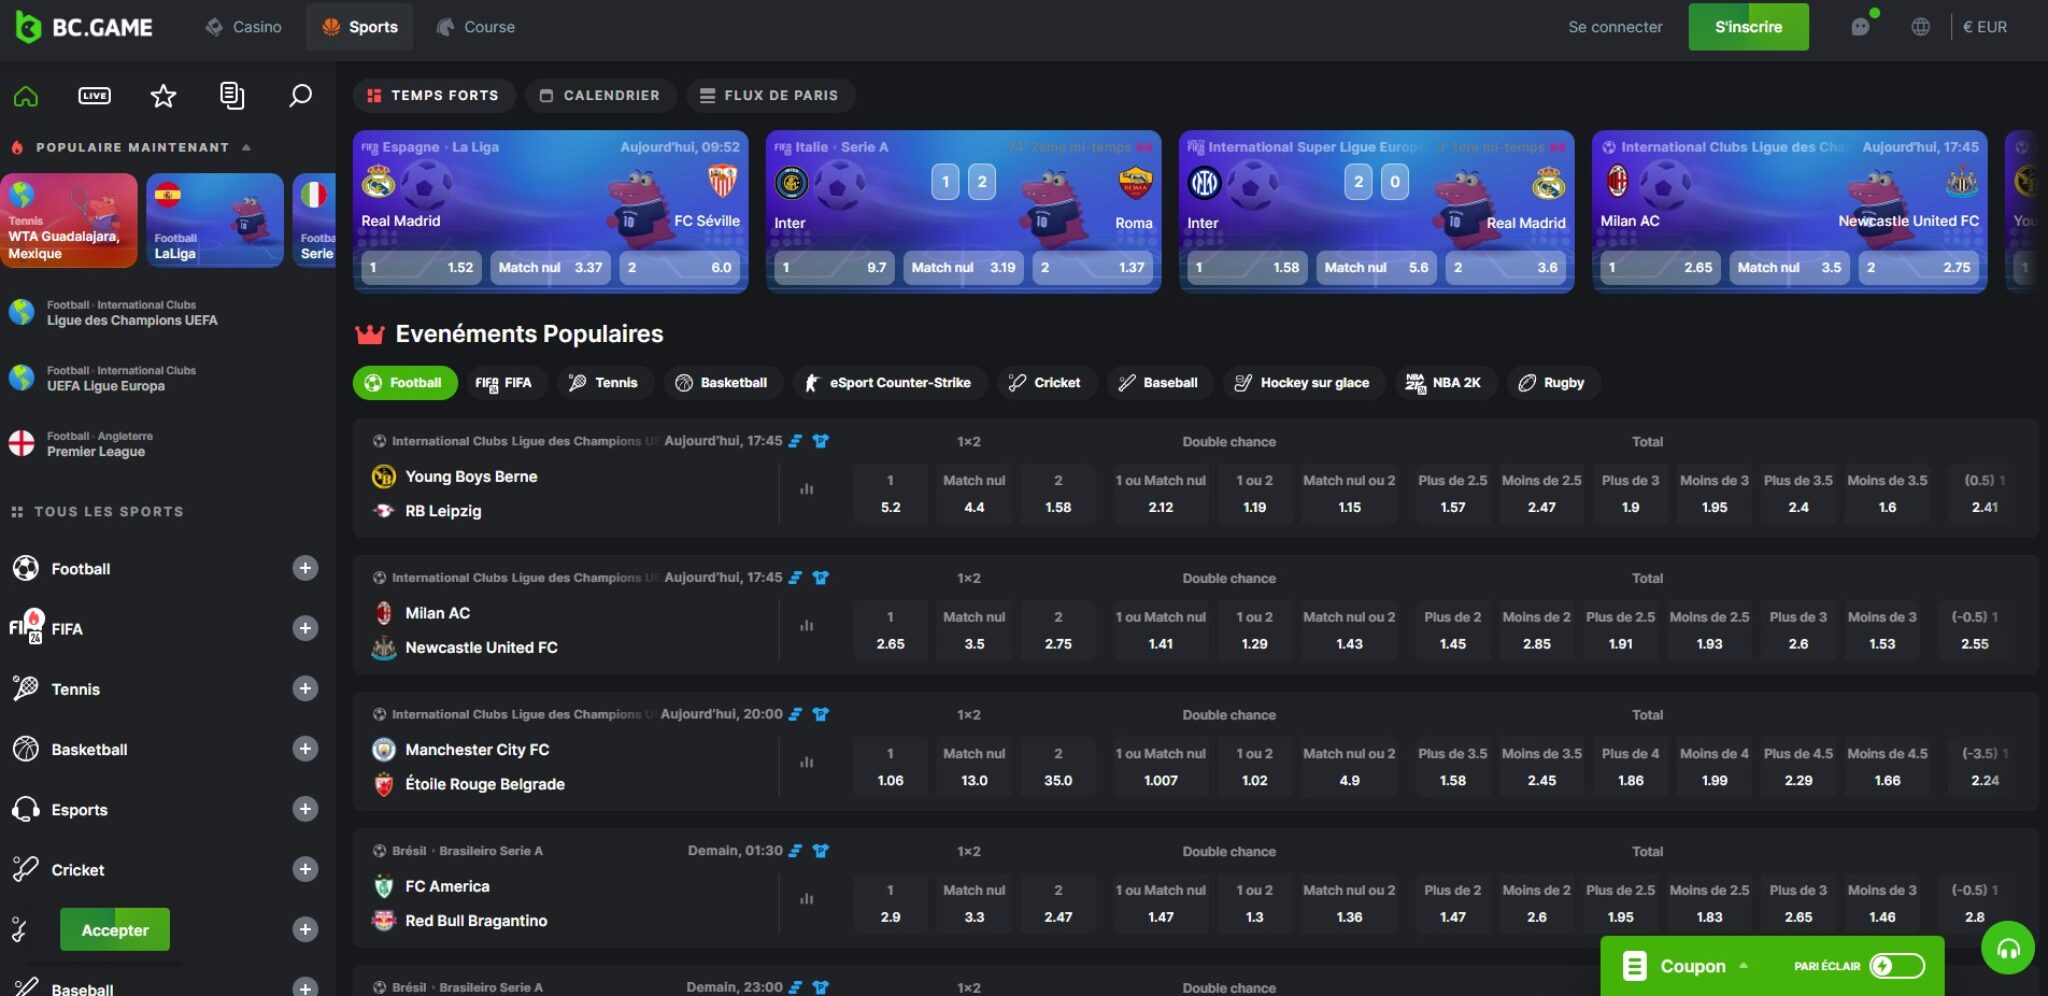Expand the Football sport with plus button
The width and height of the screenshot is (2048, 996).
pyautogui.click(x=305, y=568)
